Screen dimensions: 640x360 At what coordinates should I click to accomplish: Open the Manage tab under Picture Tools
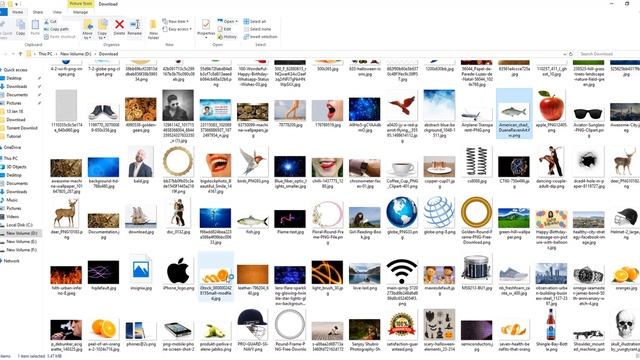tap(80, 12)
